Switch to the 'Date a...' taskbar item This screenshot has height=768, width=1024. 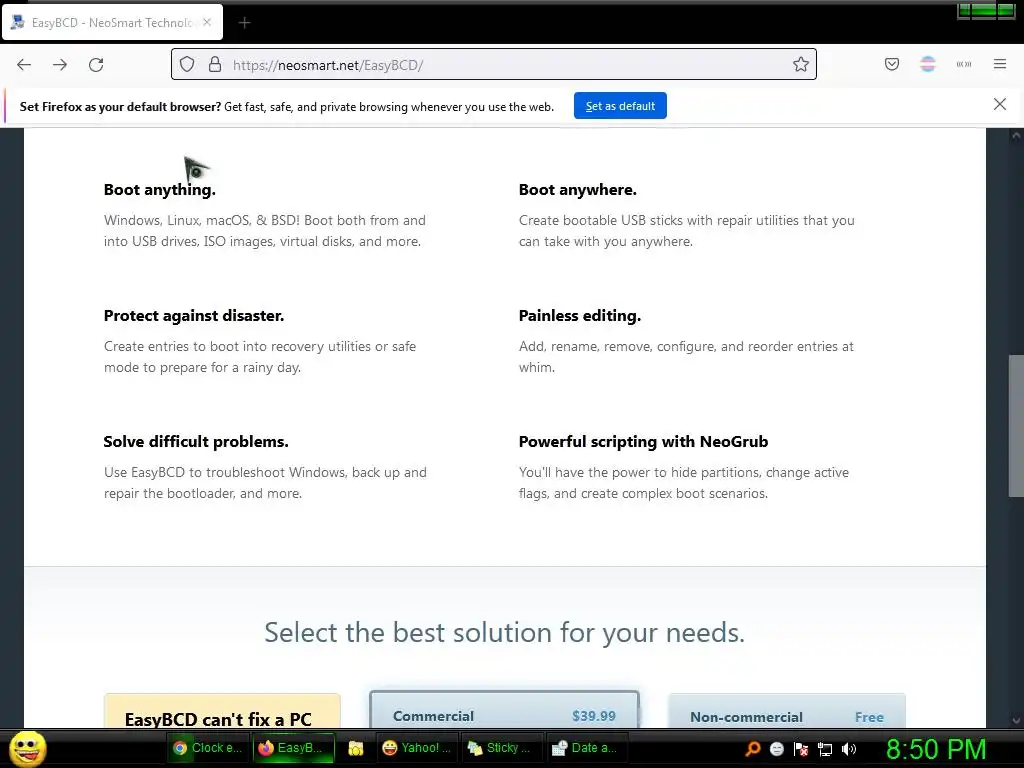[x=586, y=748]
